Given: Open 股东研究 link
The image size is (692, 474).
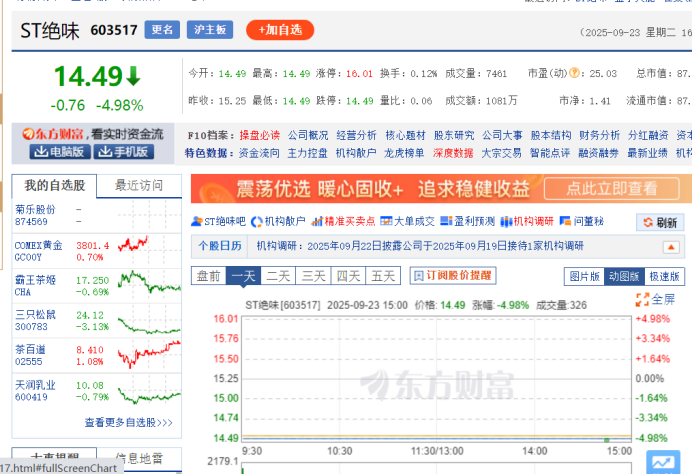Looking at the screenshot, I should pyautogui.click(x=454, y=135).
